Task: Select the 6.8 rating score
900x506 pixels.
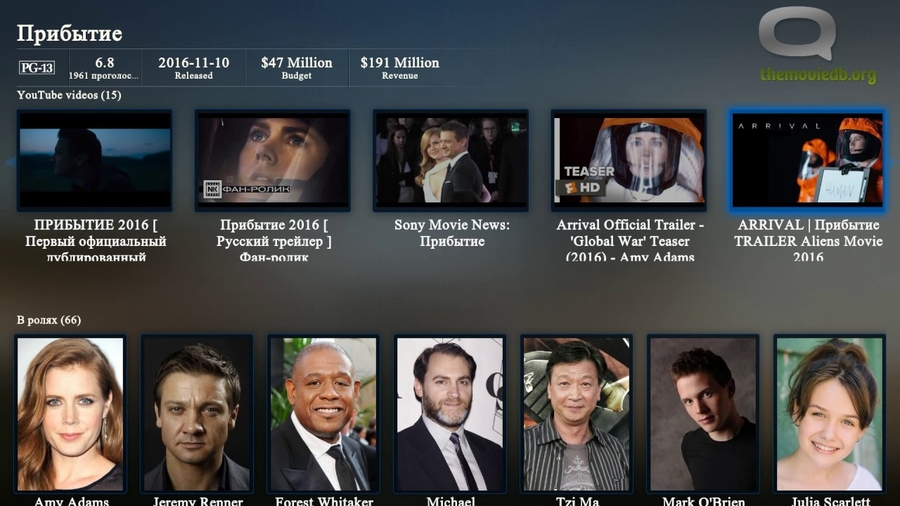Action: [104, 63]
